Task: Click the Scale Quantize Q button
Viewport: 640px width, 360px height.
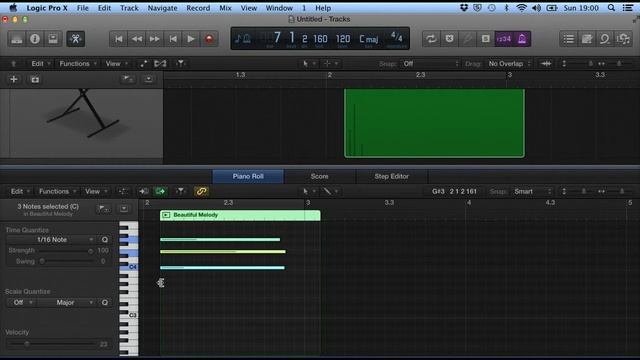Action: coord(105,302)
